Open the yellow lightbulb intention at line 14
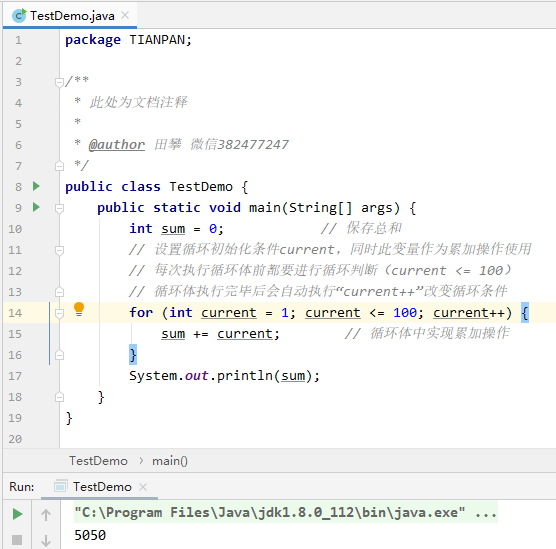Image resolution: width=556 pixels, height=549 pixels. coord(79,309)
